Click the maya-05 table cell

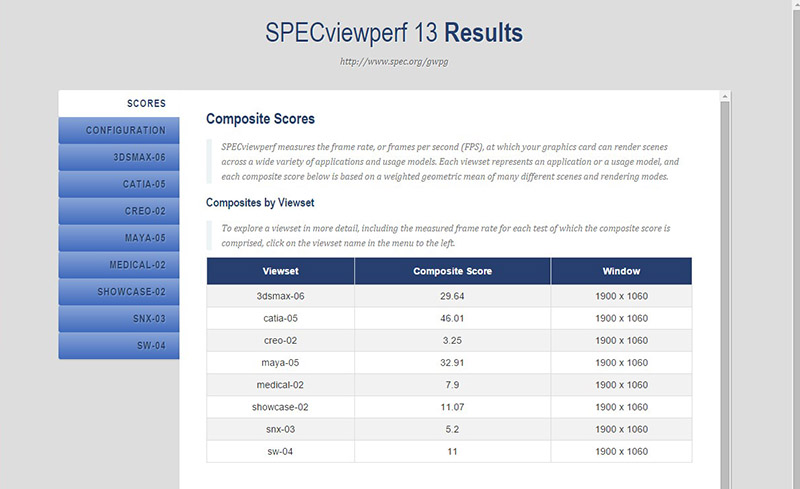pyautogui.click(x=281, y=363)
